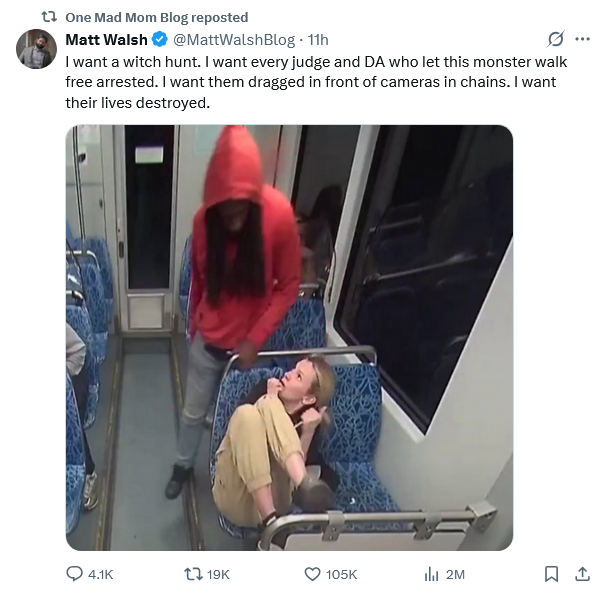The image size is (609, 595).
Task: Visit the @MattWalshBlog handle
Action: point(234,40)
